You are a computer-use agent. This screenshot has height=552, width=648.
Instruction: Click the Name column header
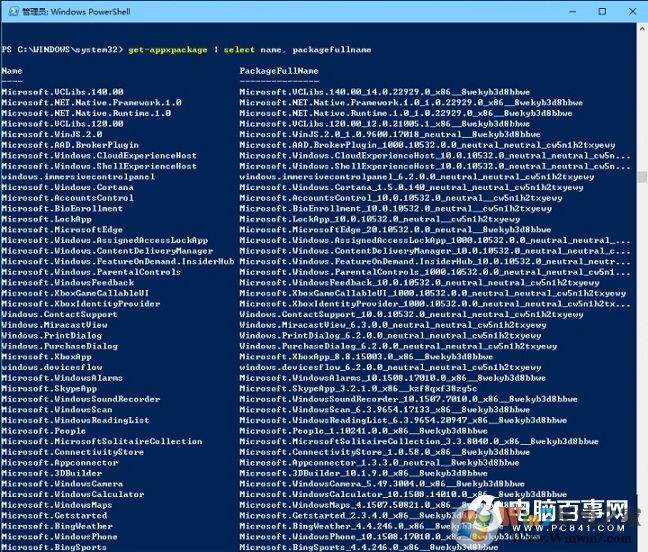tap(12, 71)
